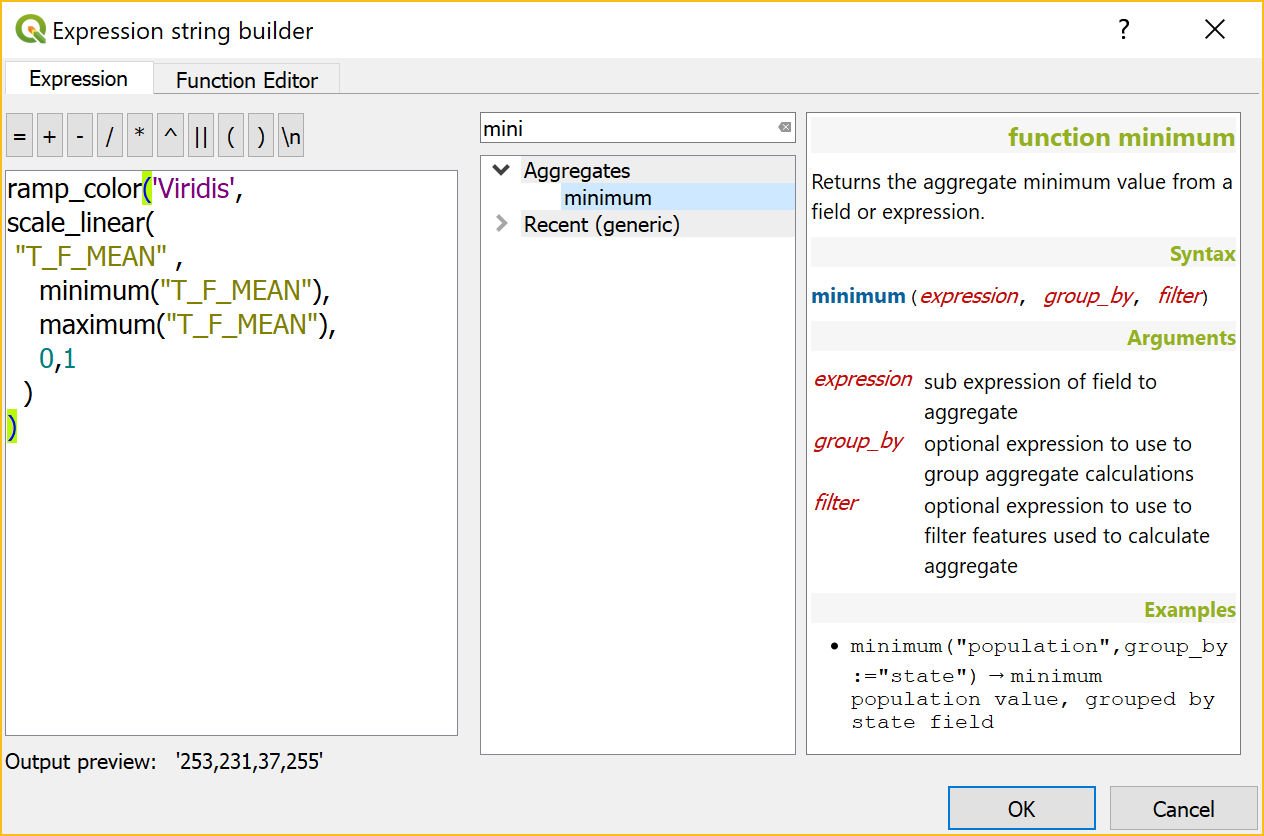
Task: Click the equals operator button
Action: tap(19, 138)
